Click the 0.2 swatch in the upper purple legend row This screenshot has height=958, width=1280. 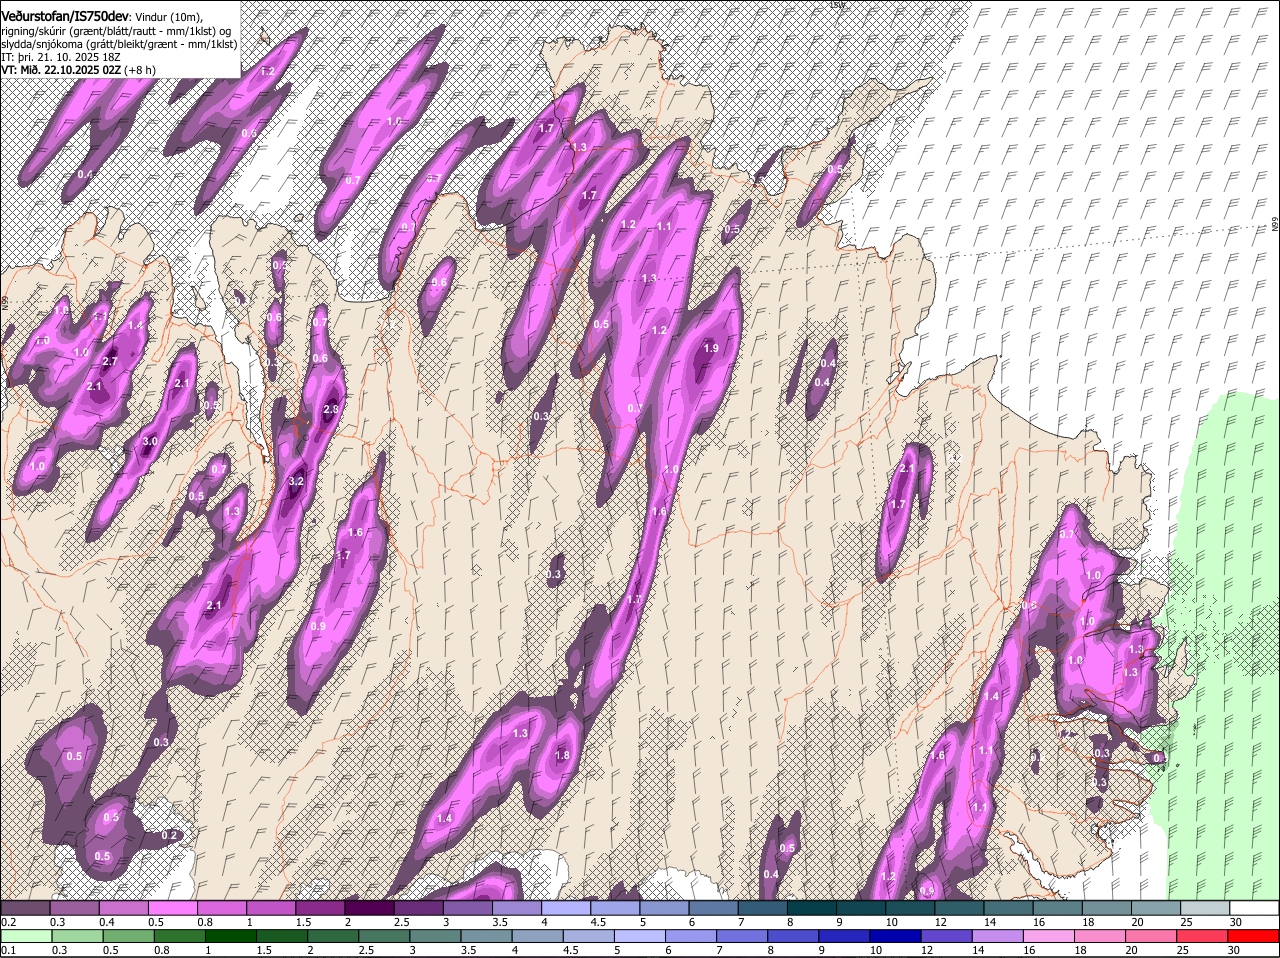pos(26,908)
